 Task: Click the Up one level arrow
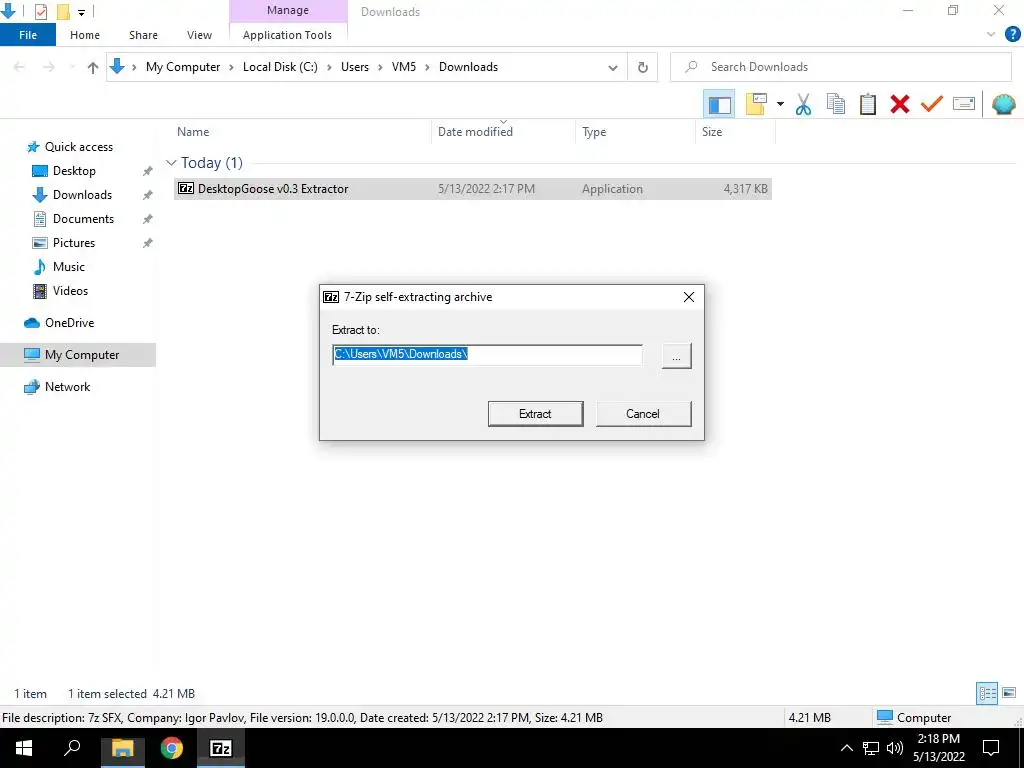click(93, 67)
